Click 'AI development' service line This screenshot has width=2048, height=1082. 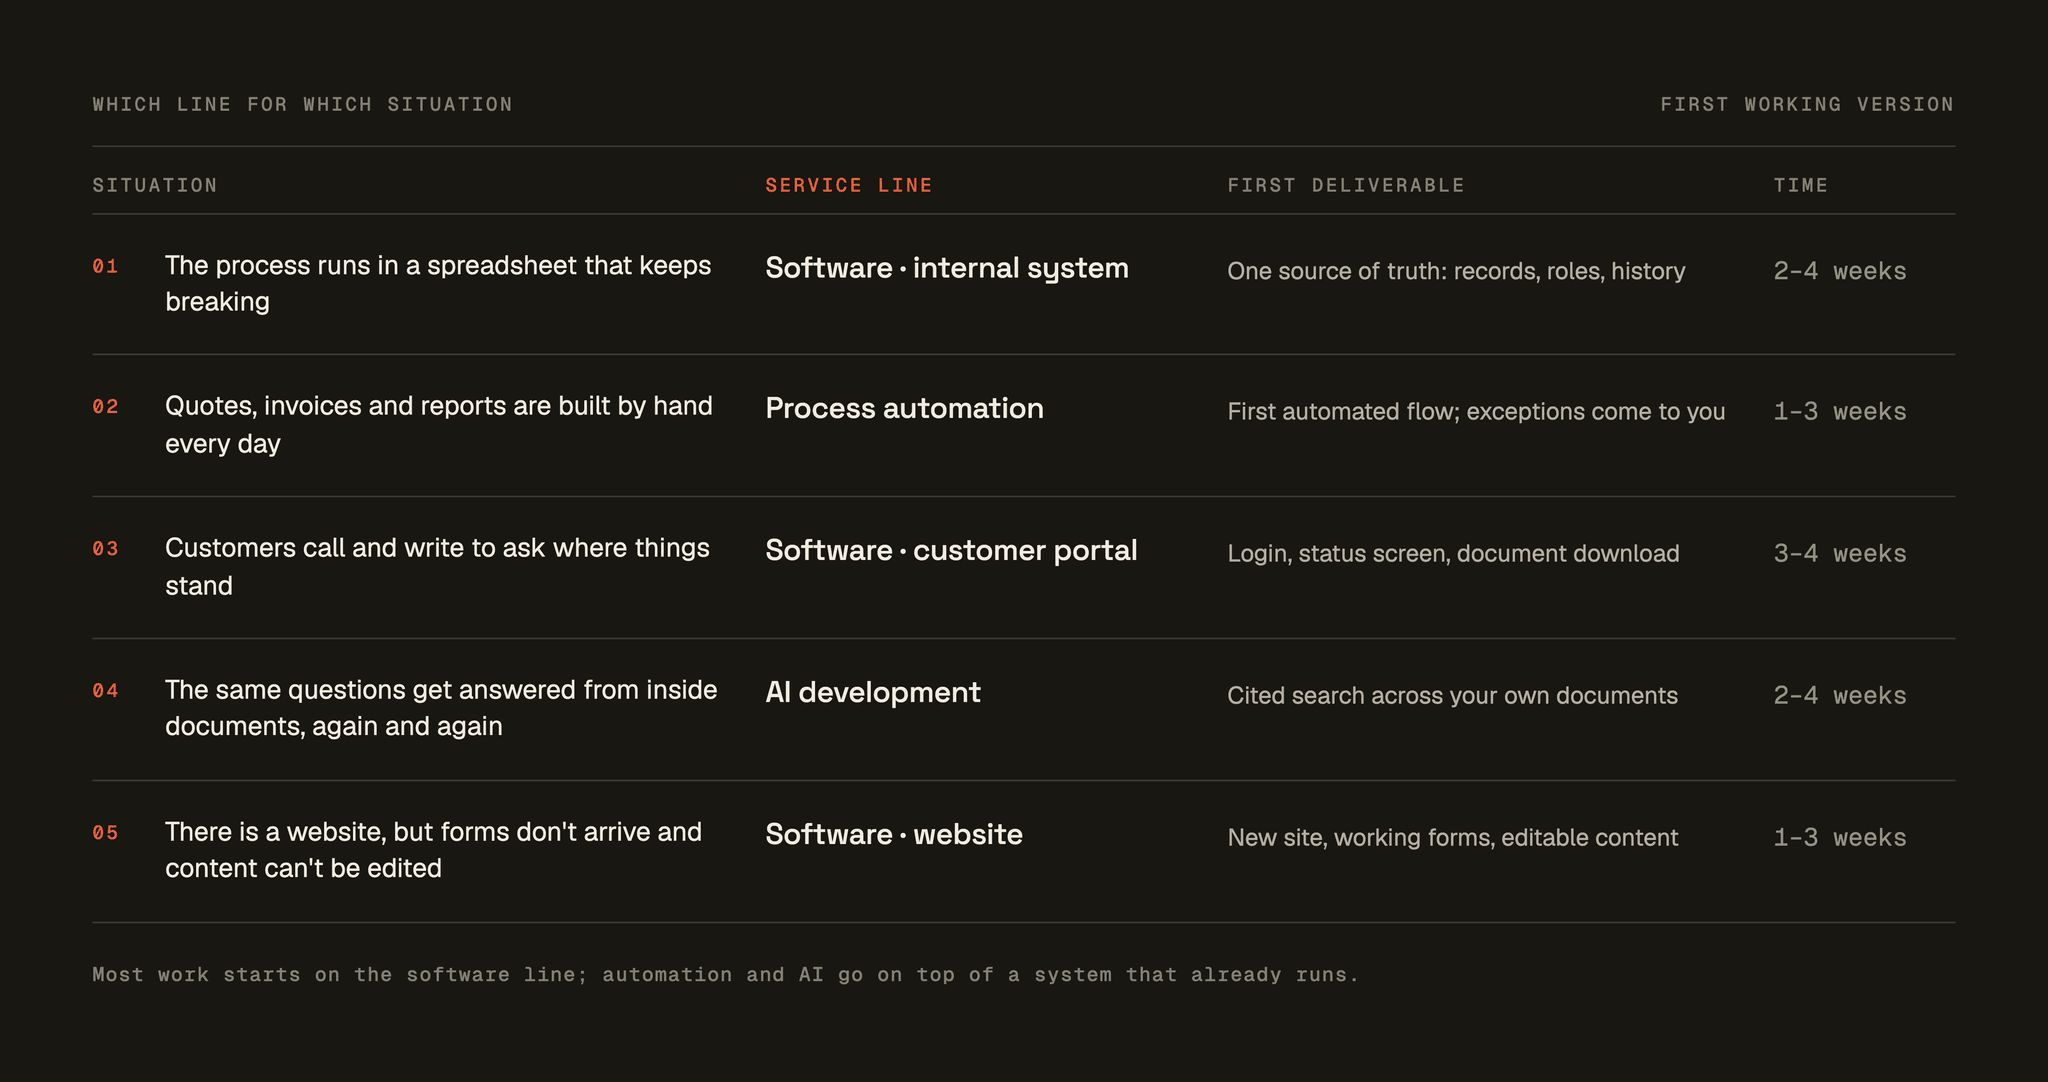873,692
